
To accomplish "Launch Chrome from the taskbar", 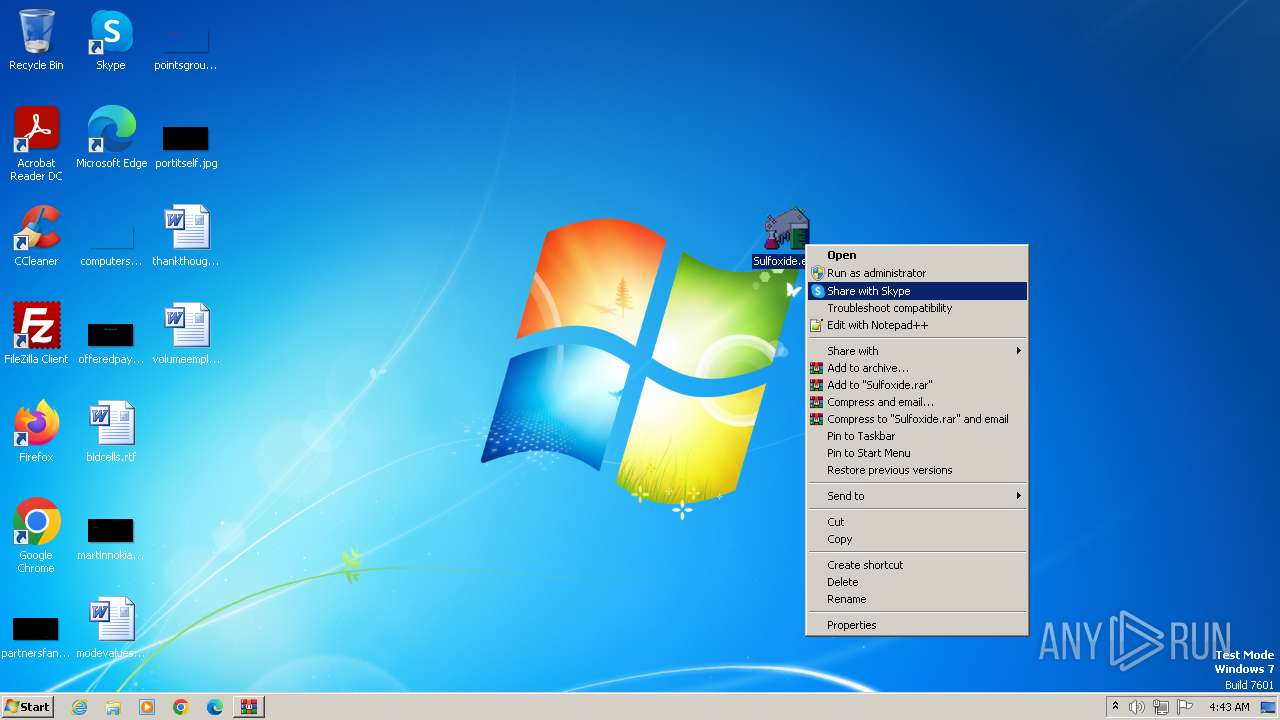I will [x=181, y=707].
